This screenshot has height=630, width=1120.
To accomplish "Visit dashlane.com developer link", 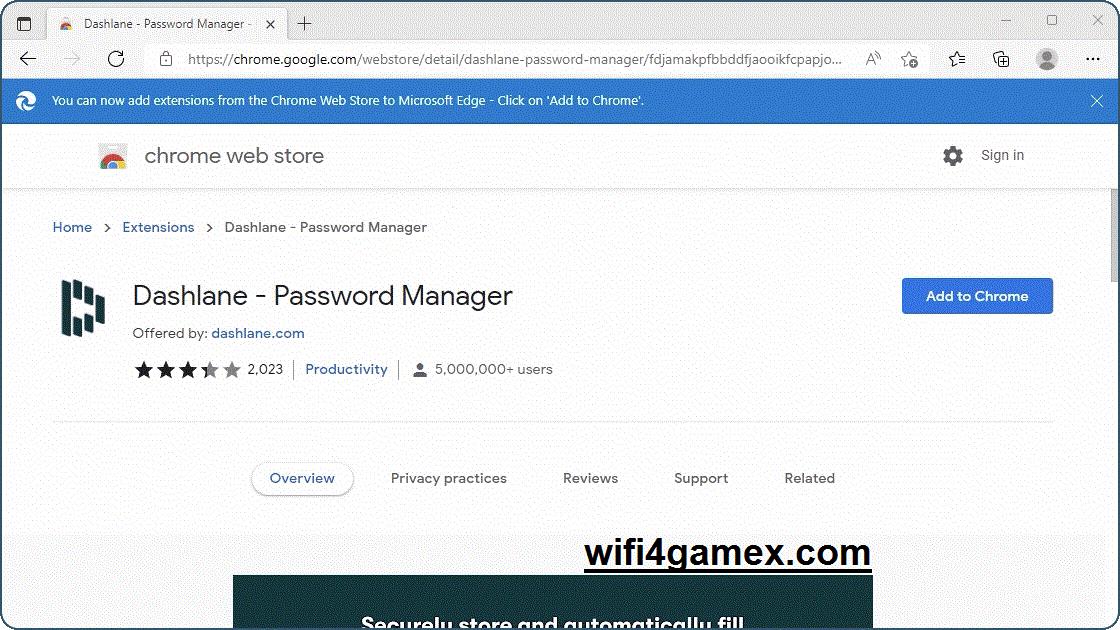I will [x=258, y=333].
